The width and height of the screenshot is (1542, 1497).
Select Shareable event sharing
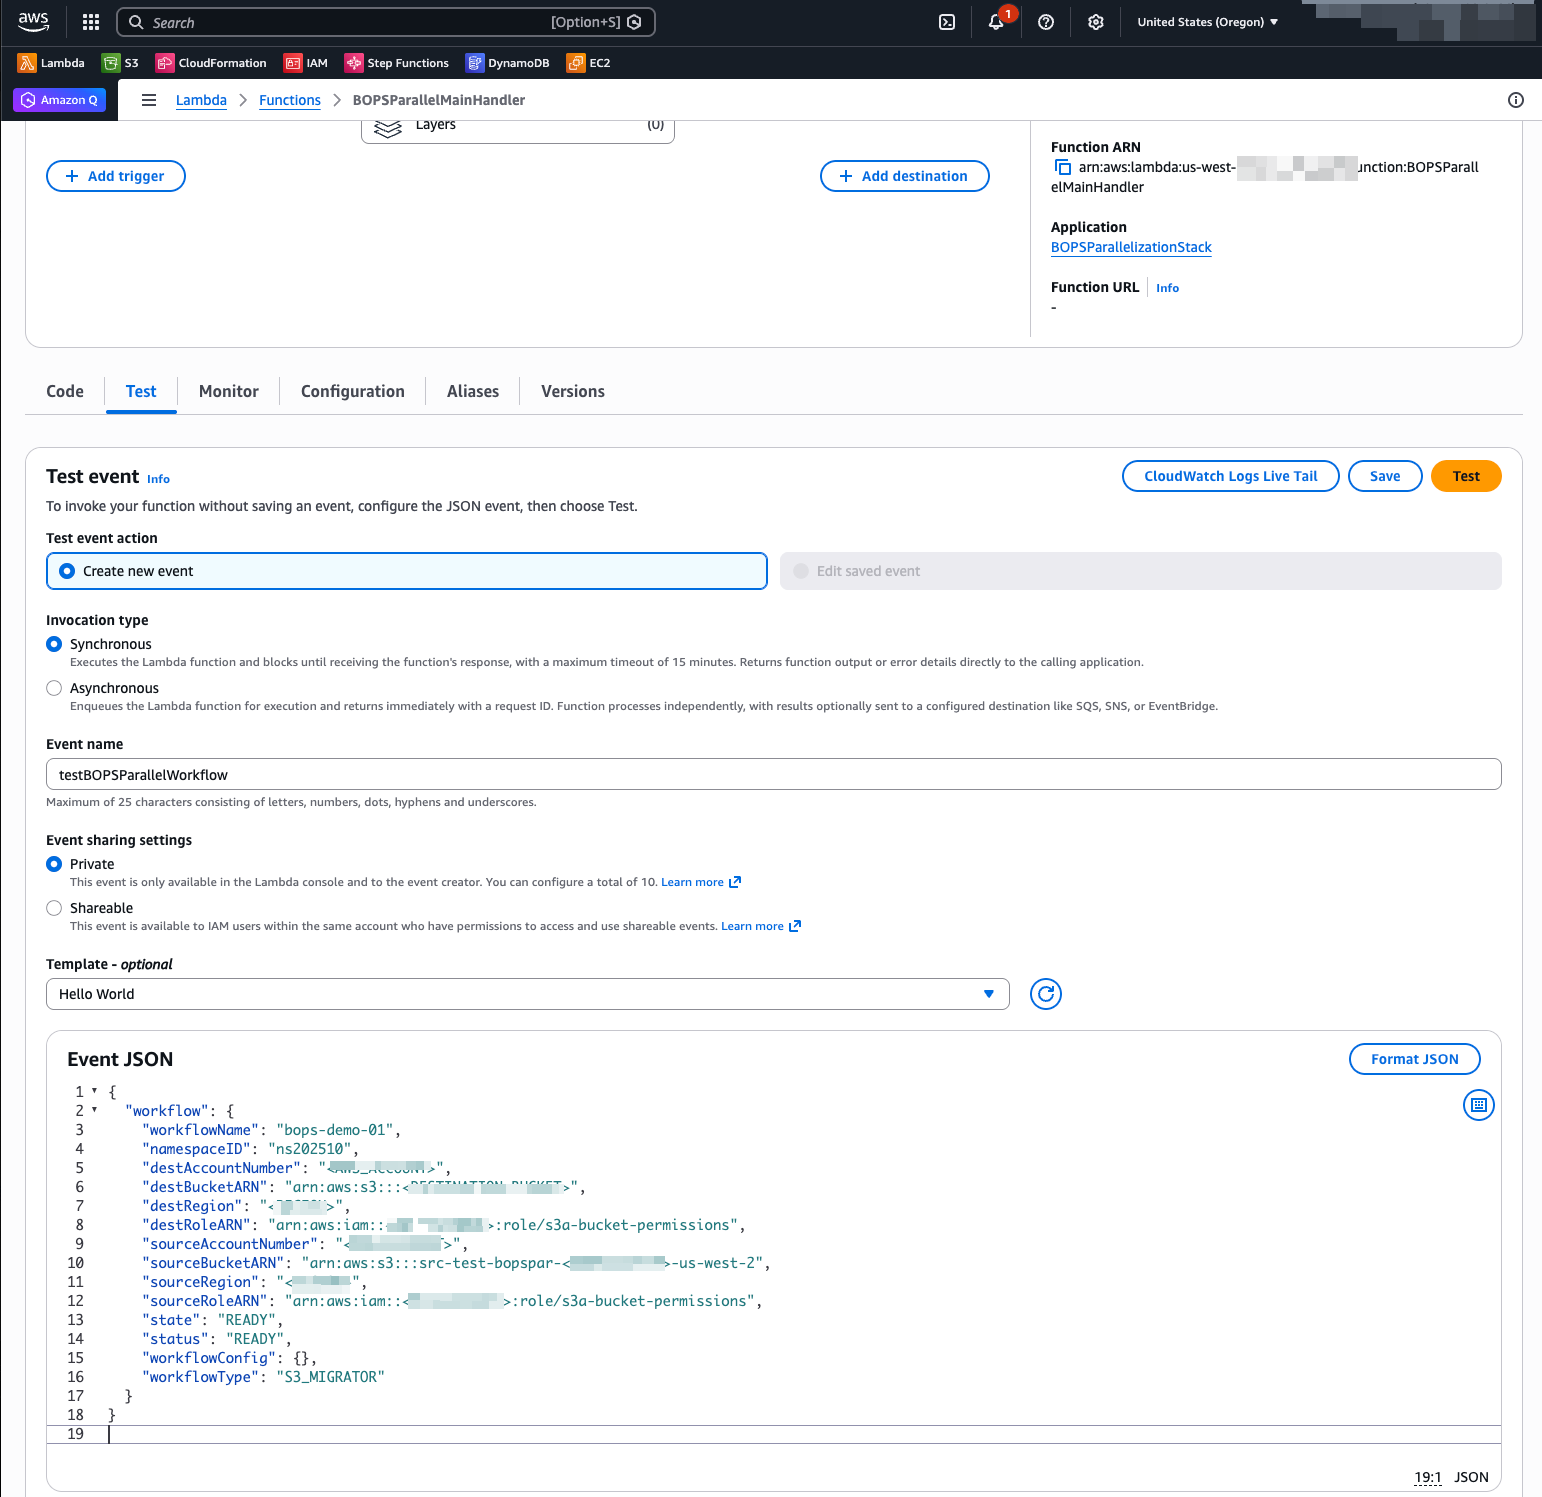tap(54, 908)
